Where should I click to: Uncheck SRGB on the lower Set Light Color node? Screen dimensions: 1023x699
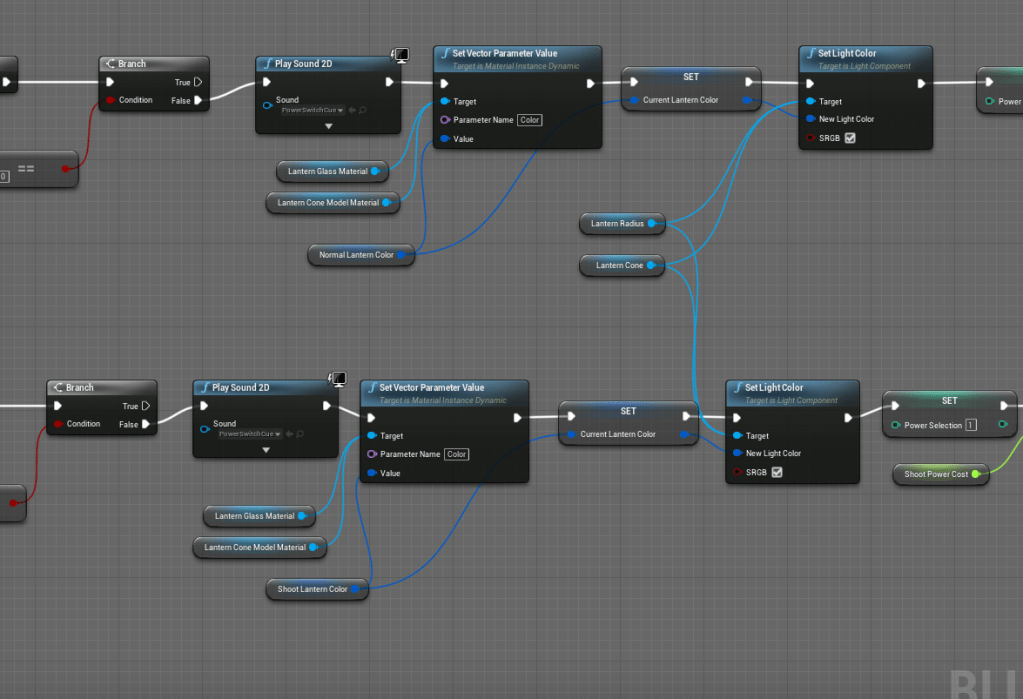[776, 472]
